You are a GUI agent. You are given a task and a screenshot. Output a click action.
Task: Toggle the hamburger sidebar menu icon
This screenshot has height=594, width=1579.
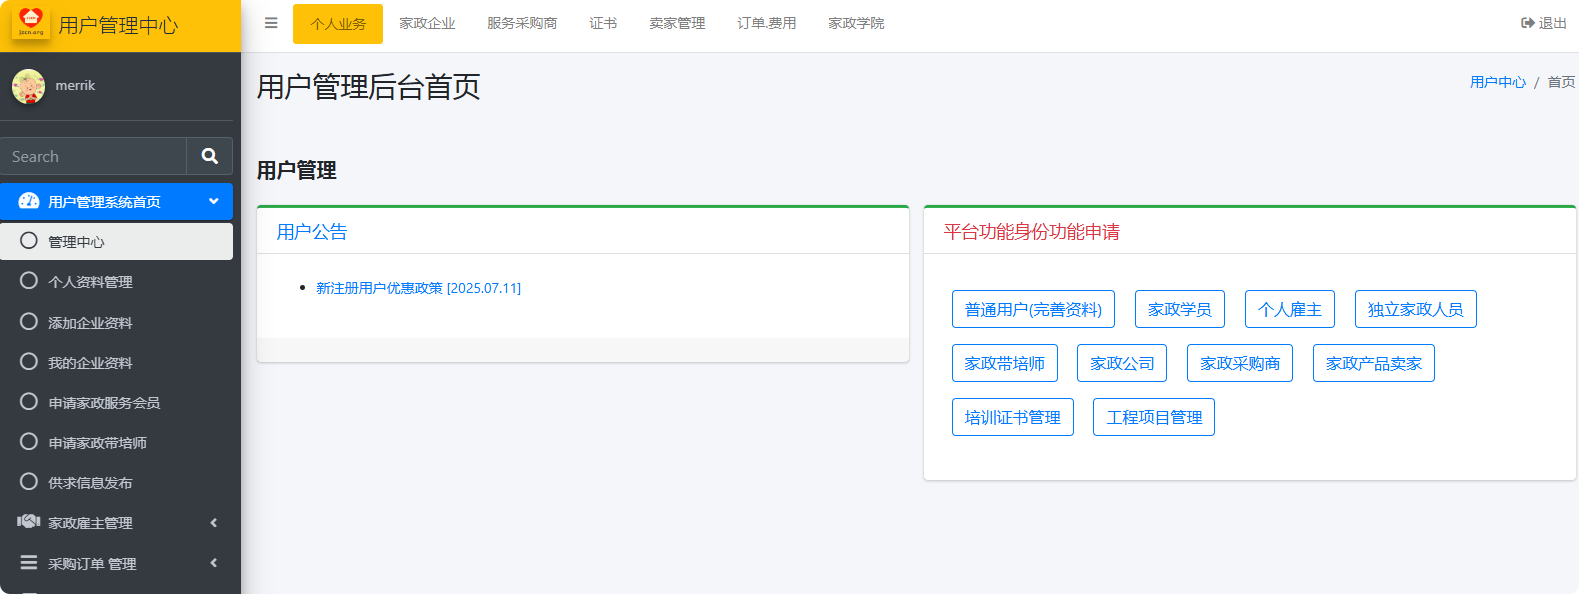271,23
